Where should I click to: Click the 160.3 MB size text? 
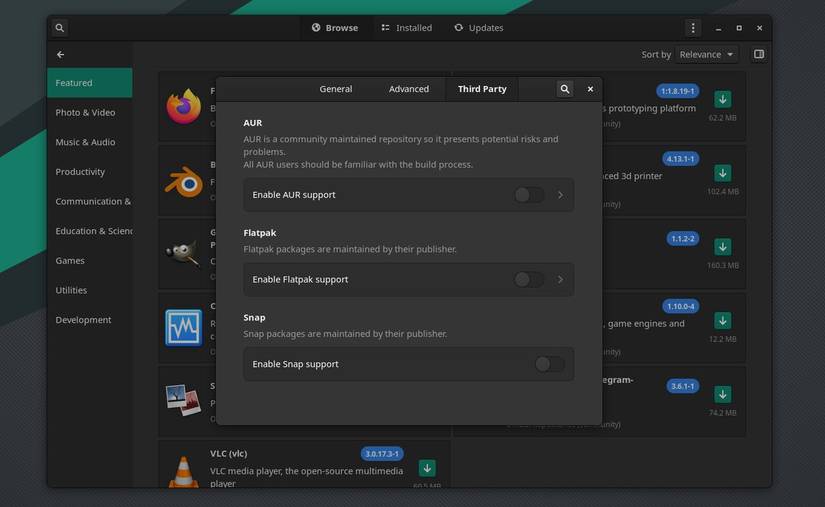tap(723, 265)
